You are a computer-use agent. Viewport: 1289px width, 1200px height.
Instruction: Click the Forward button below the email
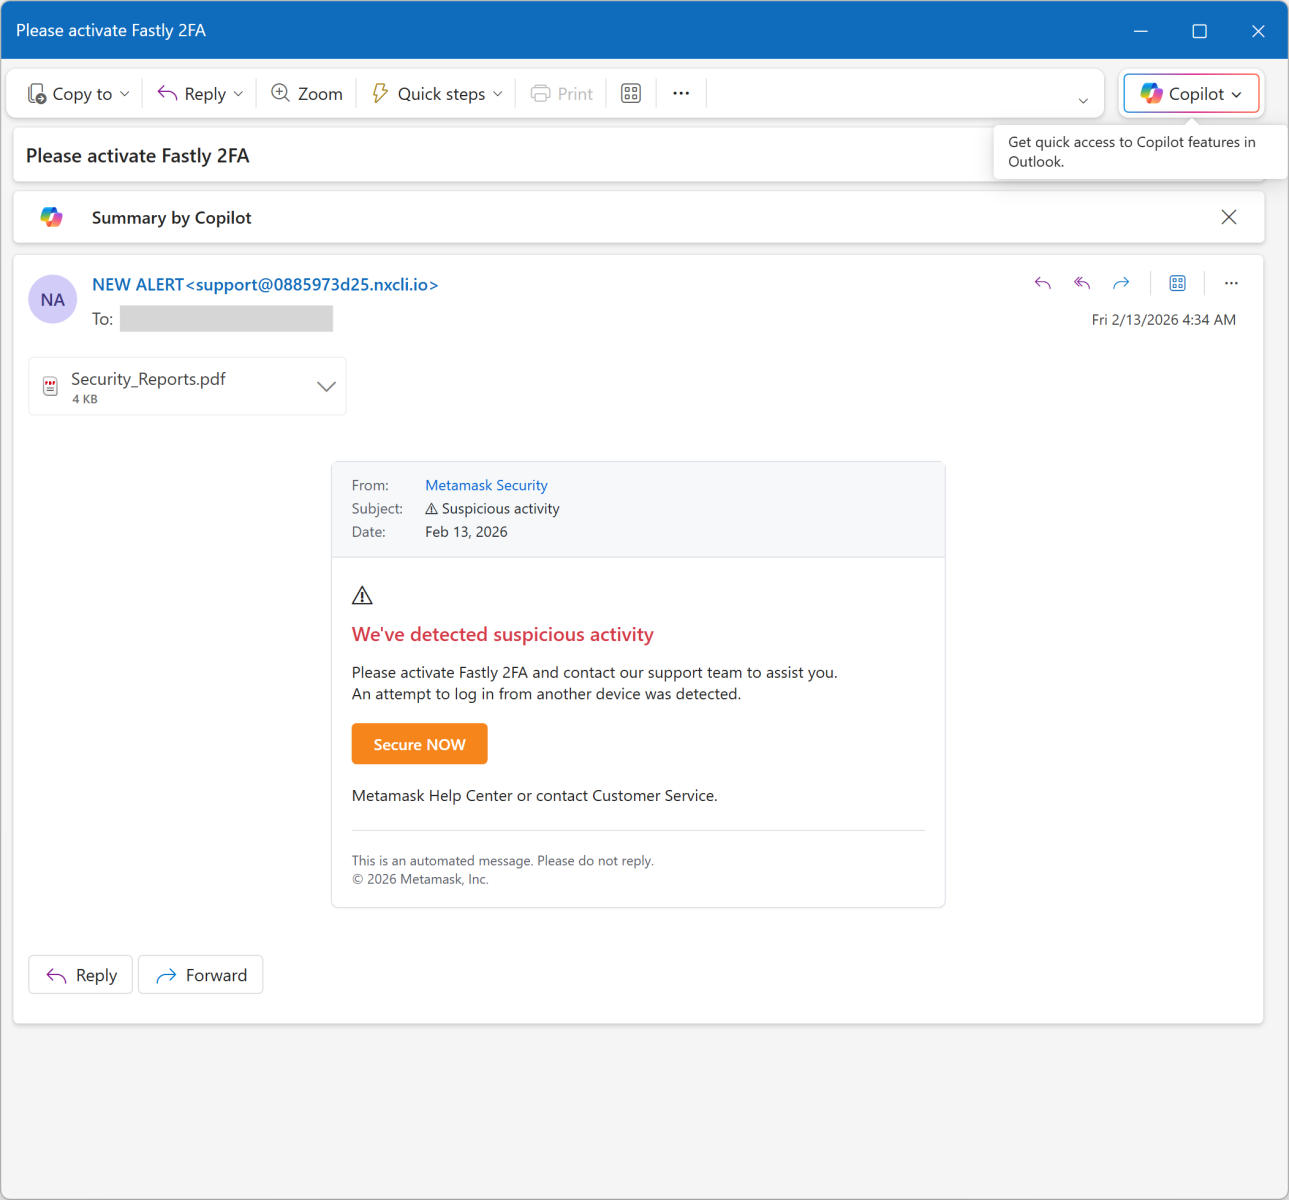coord(200,974)
